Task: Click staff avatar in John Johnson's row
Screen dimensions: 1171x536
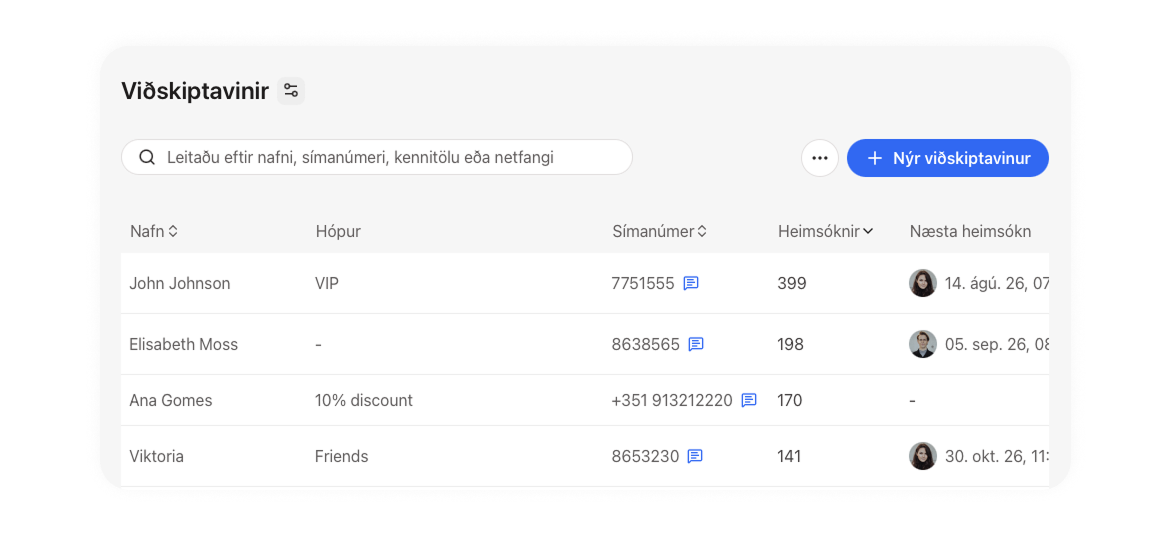Action: [x=923, y=283]
